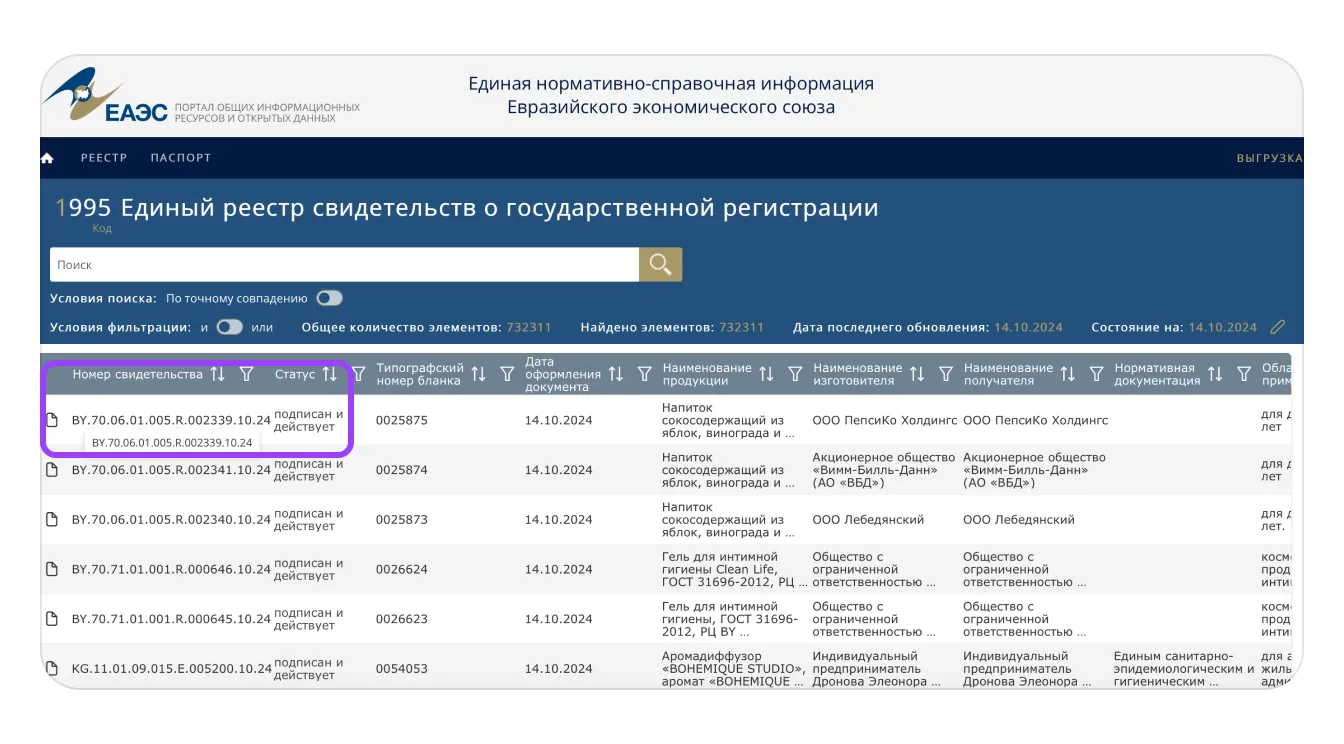Click blank number 0025873

coord(402,520)
